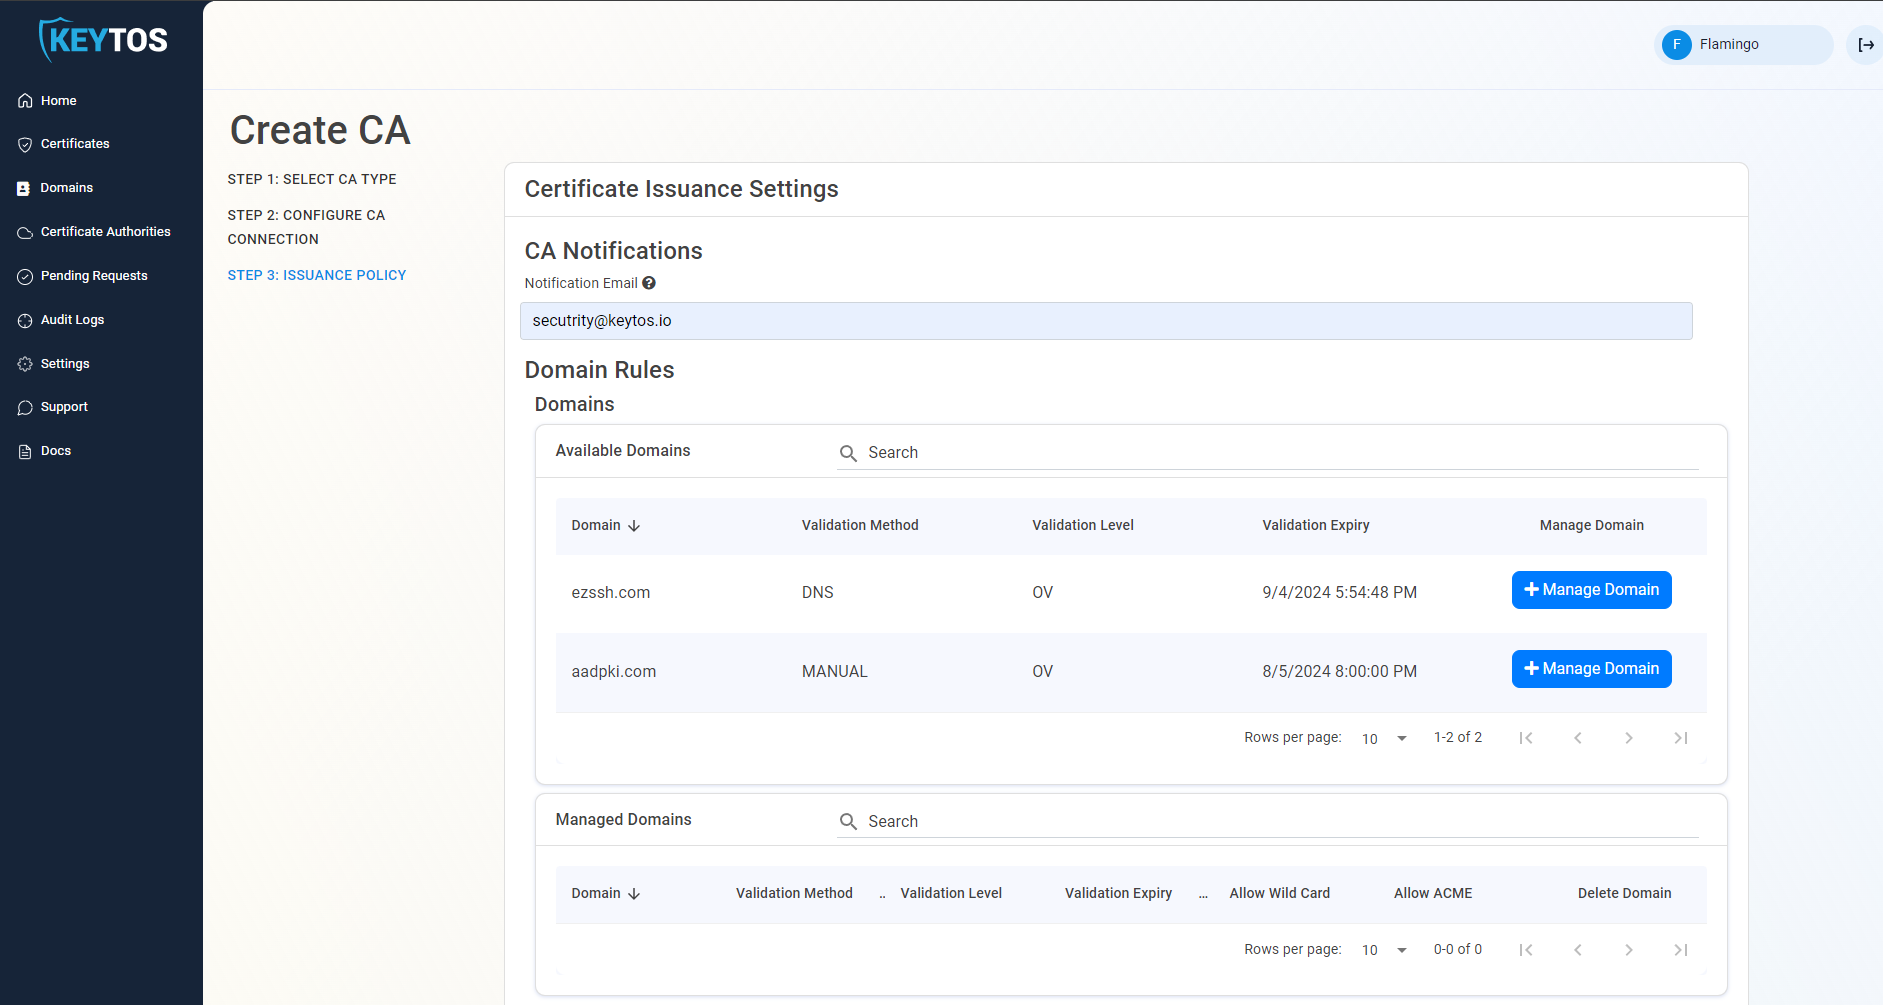
Task: Sort Available Domains by Validation Level
Action: (x=1083, y=525)
